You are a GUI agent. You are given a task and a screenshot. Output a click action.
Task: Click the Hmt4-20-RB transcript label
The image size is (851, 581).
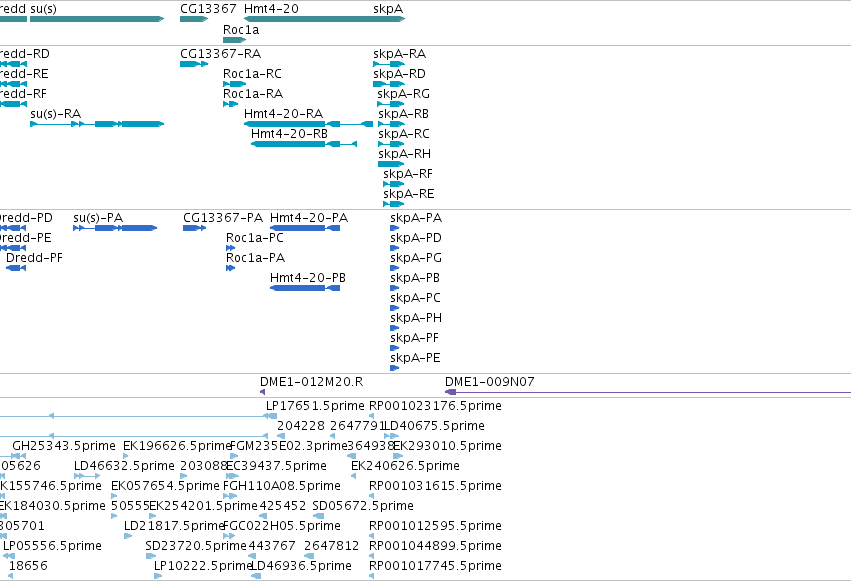click(x=289, y=134)
